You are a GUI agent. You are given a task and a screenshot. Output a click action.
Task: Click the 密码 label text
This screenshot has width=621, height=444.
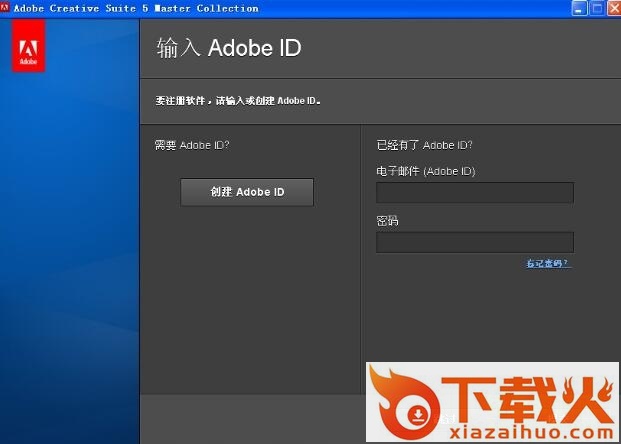tap(387, 220)
